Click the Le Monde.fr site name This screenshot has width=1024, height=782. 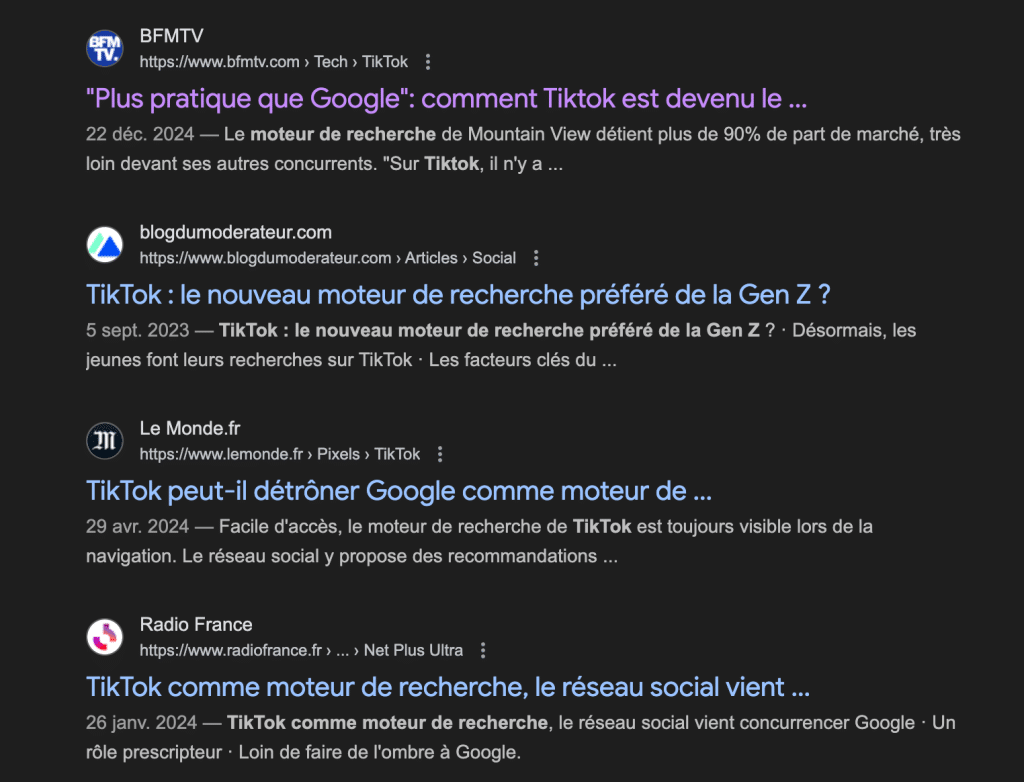click(x=190, y=429)
